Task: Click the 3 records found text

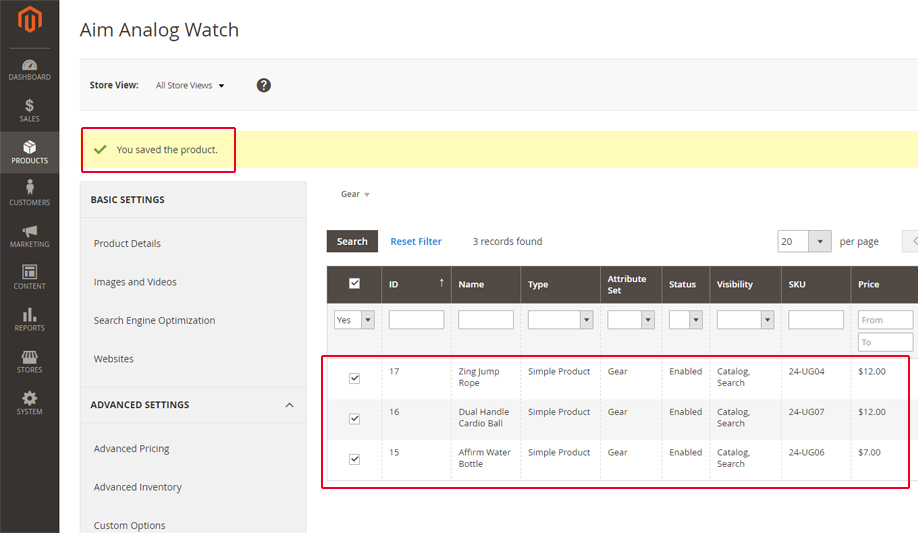Action: click(508, 241)
